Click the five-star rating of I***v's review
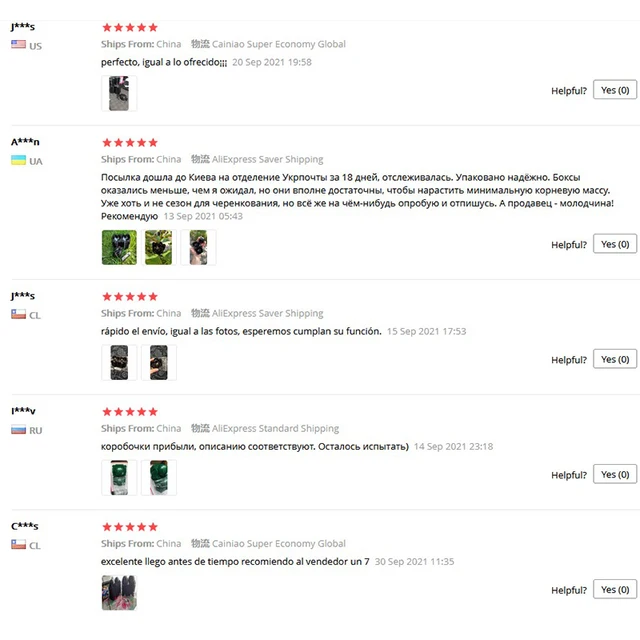This screenshot has width=640, height=640. coord(130,411)
